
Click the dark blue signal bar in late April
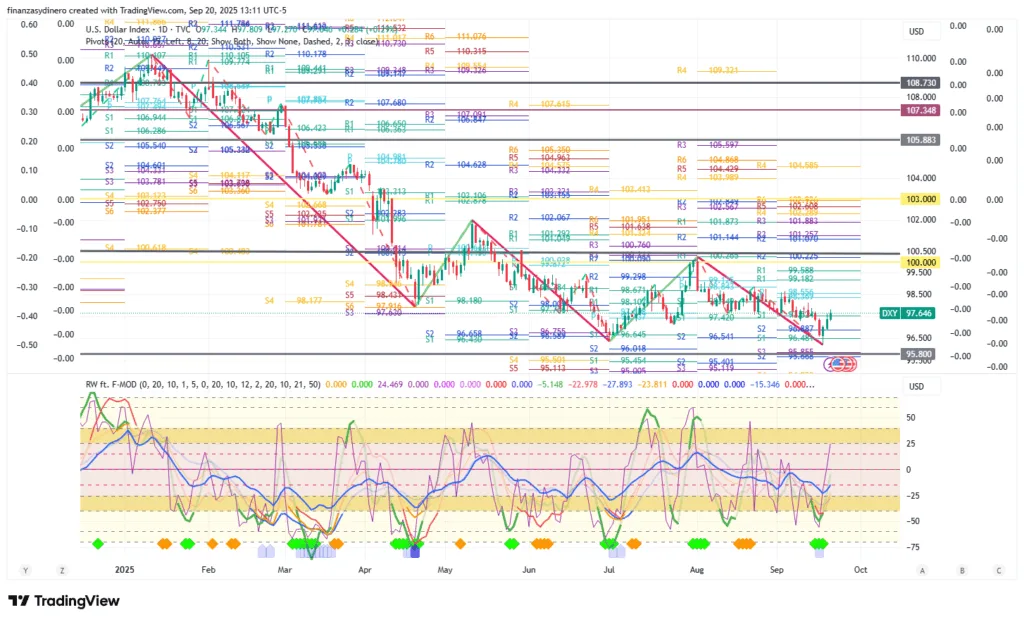[x=415, y=552]
